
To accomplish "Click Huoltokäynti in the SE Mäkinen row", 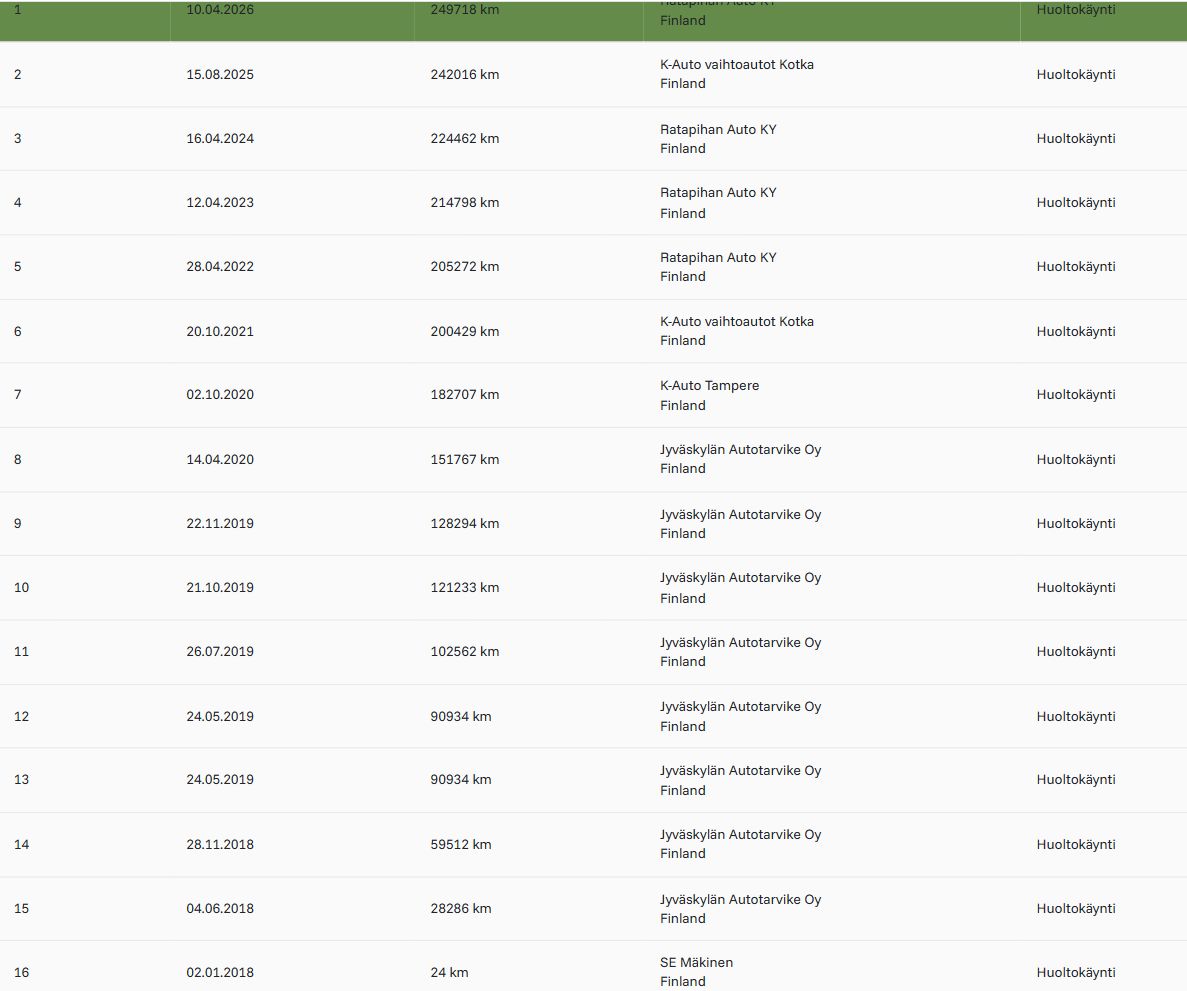I will click(x=1076, y=972).
